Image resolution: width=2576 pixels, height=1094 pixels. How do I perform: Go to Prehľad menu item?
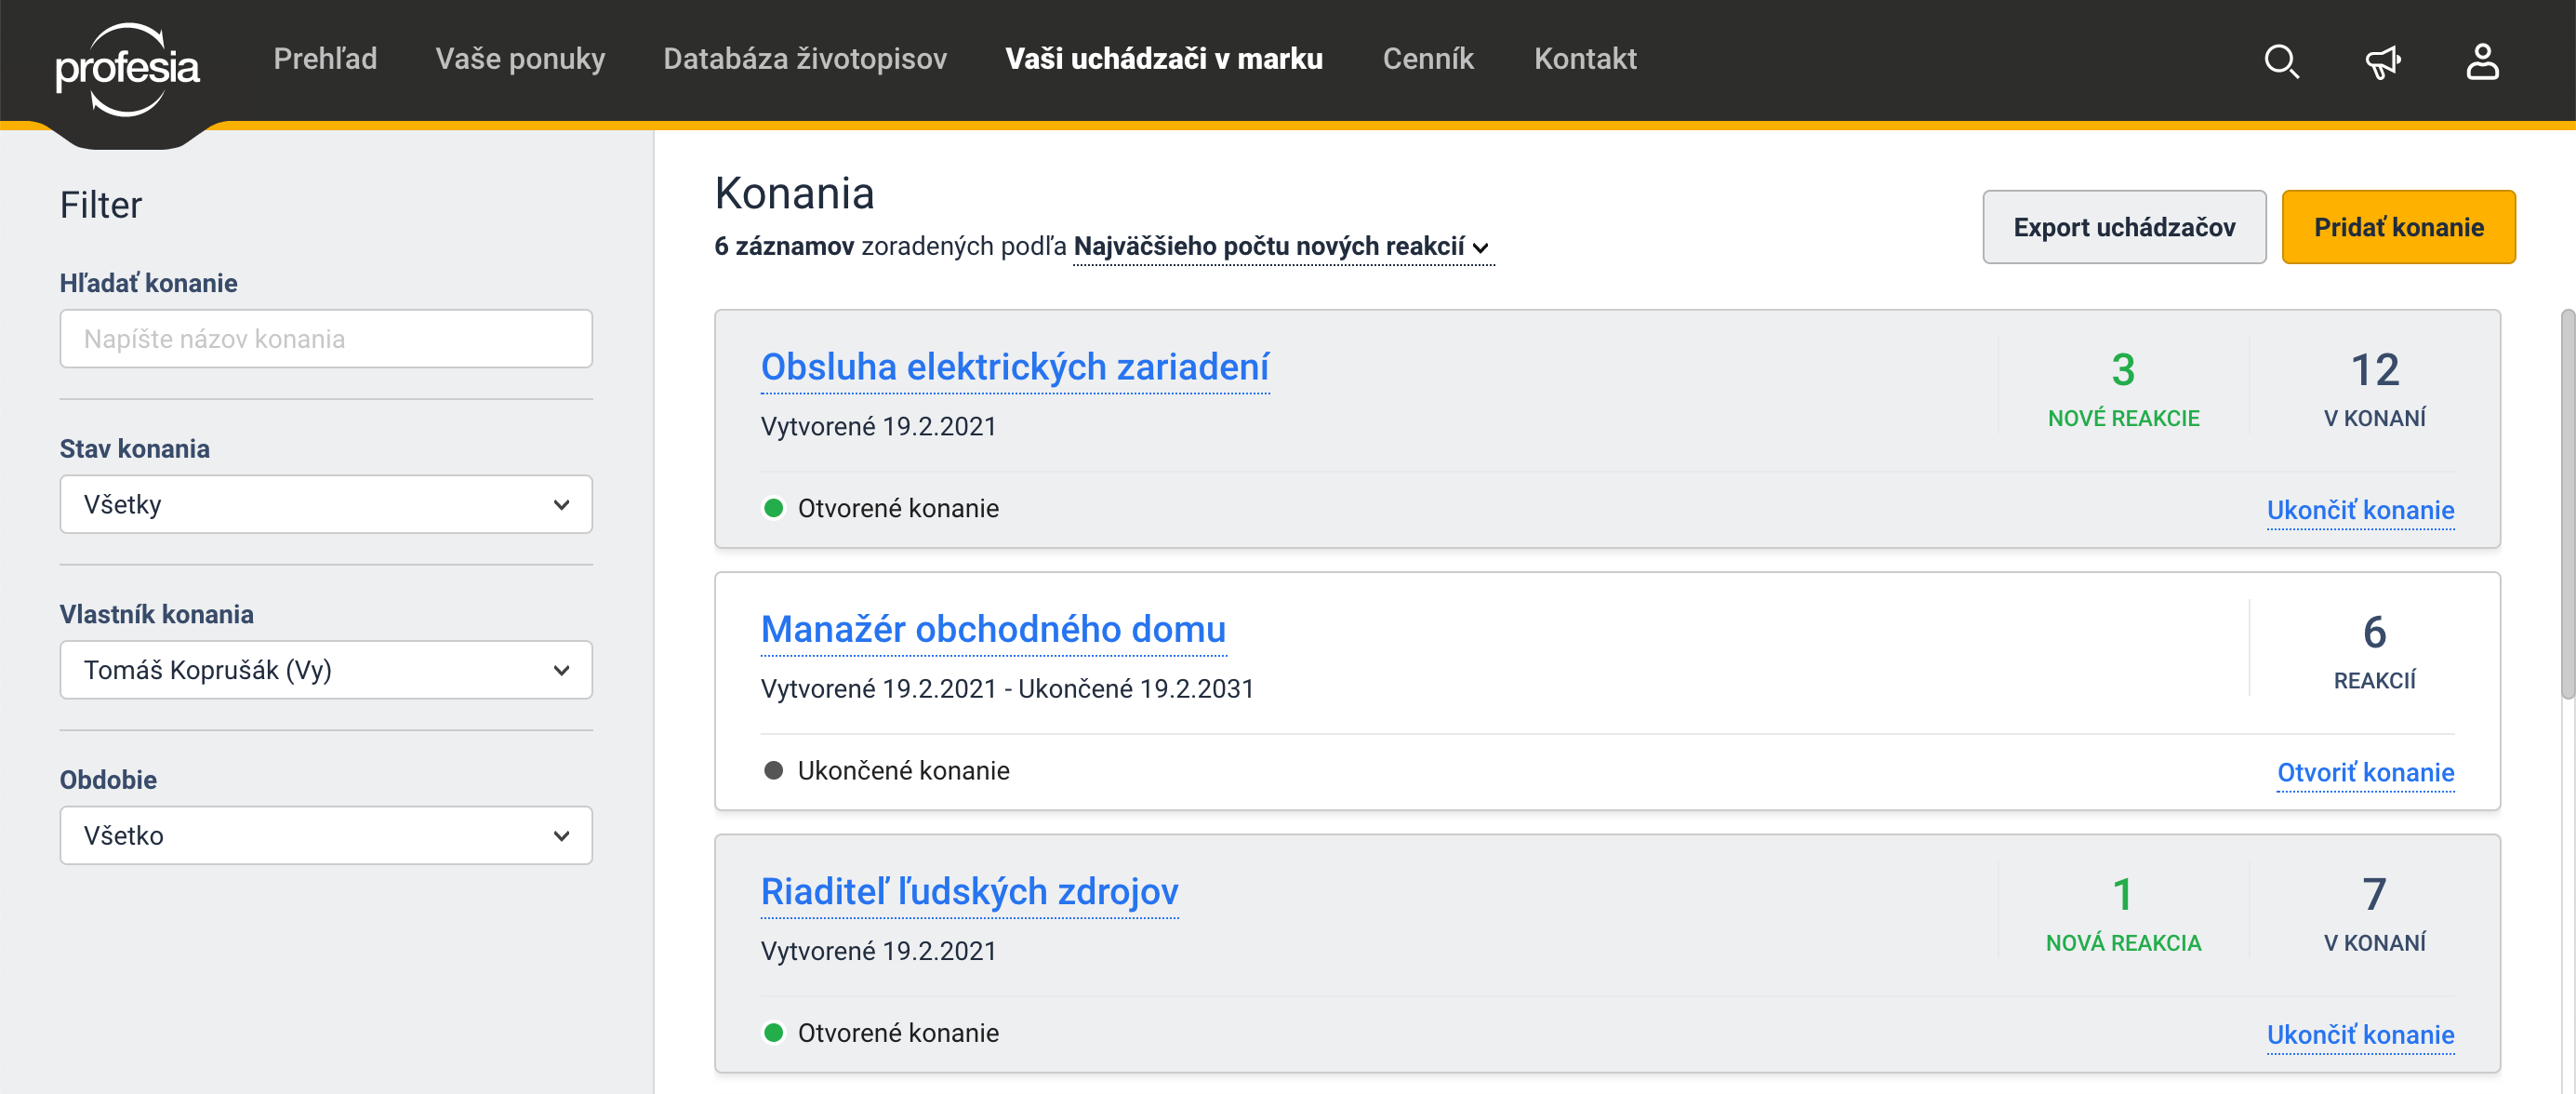coord(325,59)
